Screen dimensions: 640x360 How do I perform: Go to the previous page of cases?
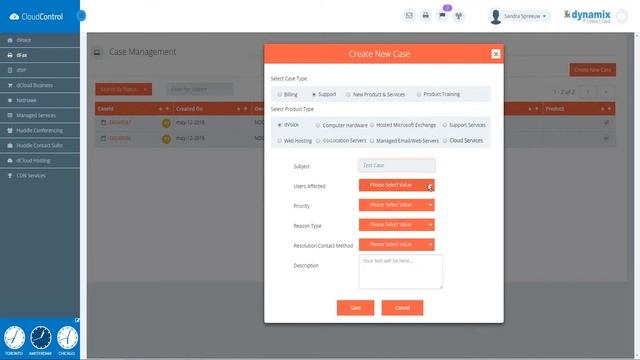coord(588,92)
